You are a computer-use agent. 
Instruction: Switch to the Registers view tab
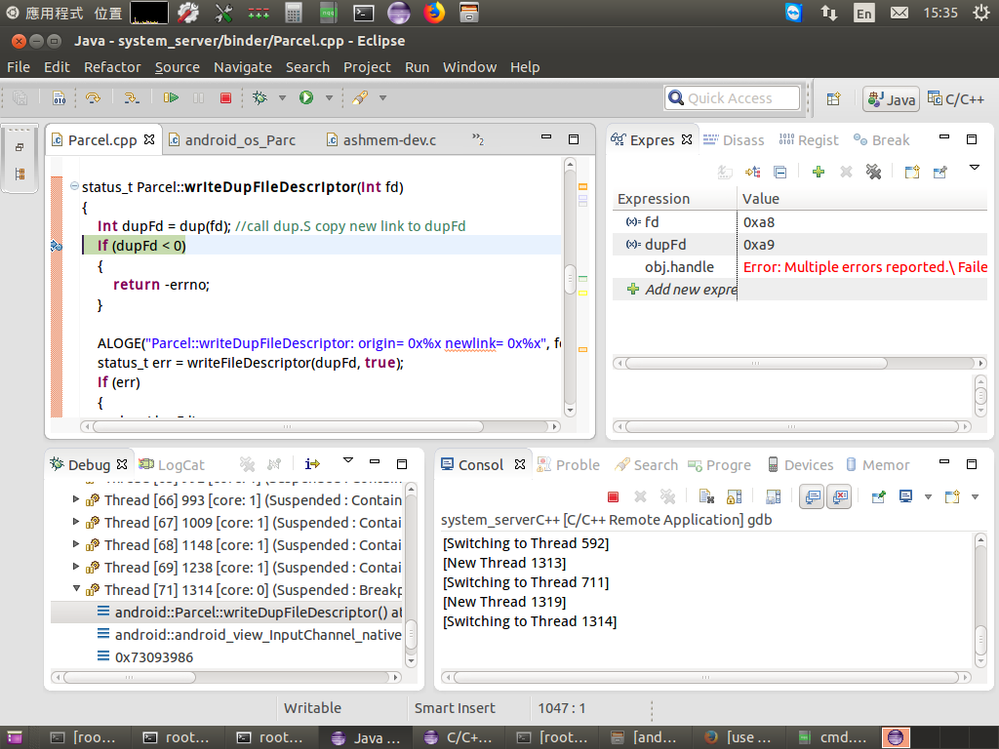pyautogui.click(x=808, y=140)
